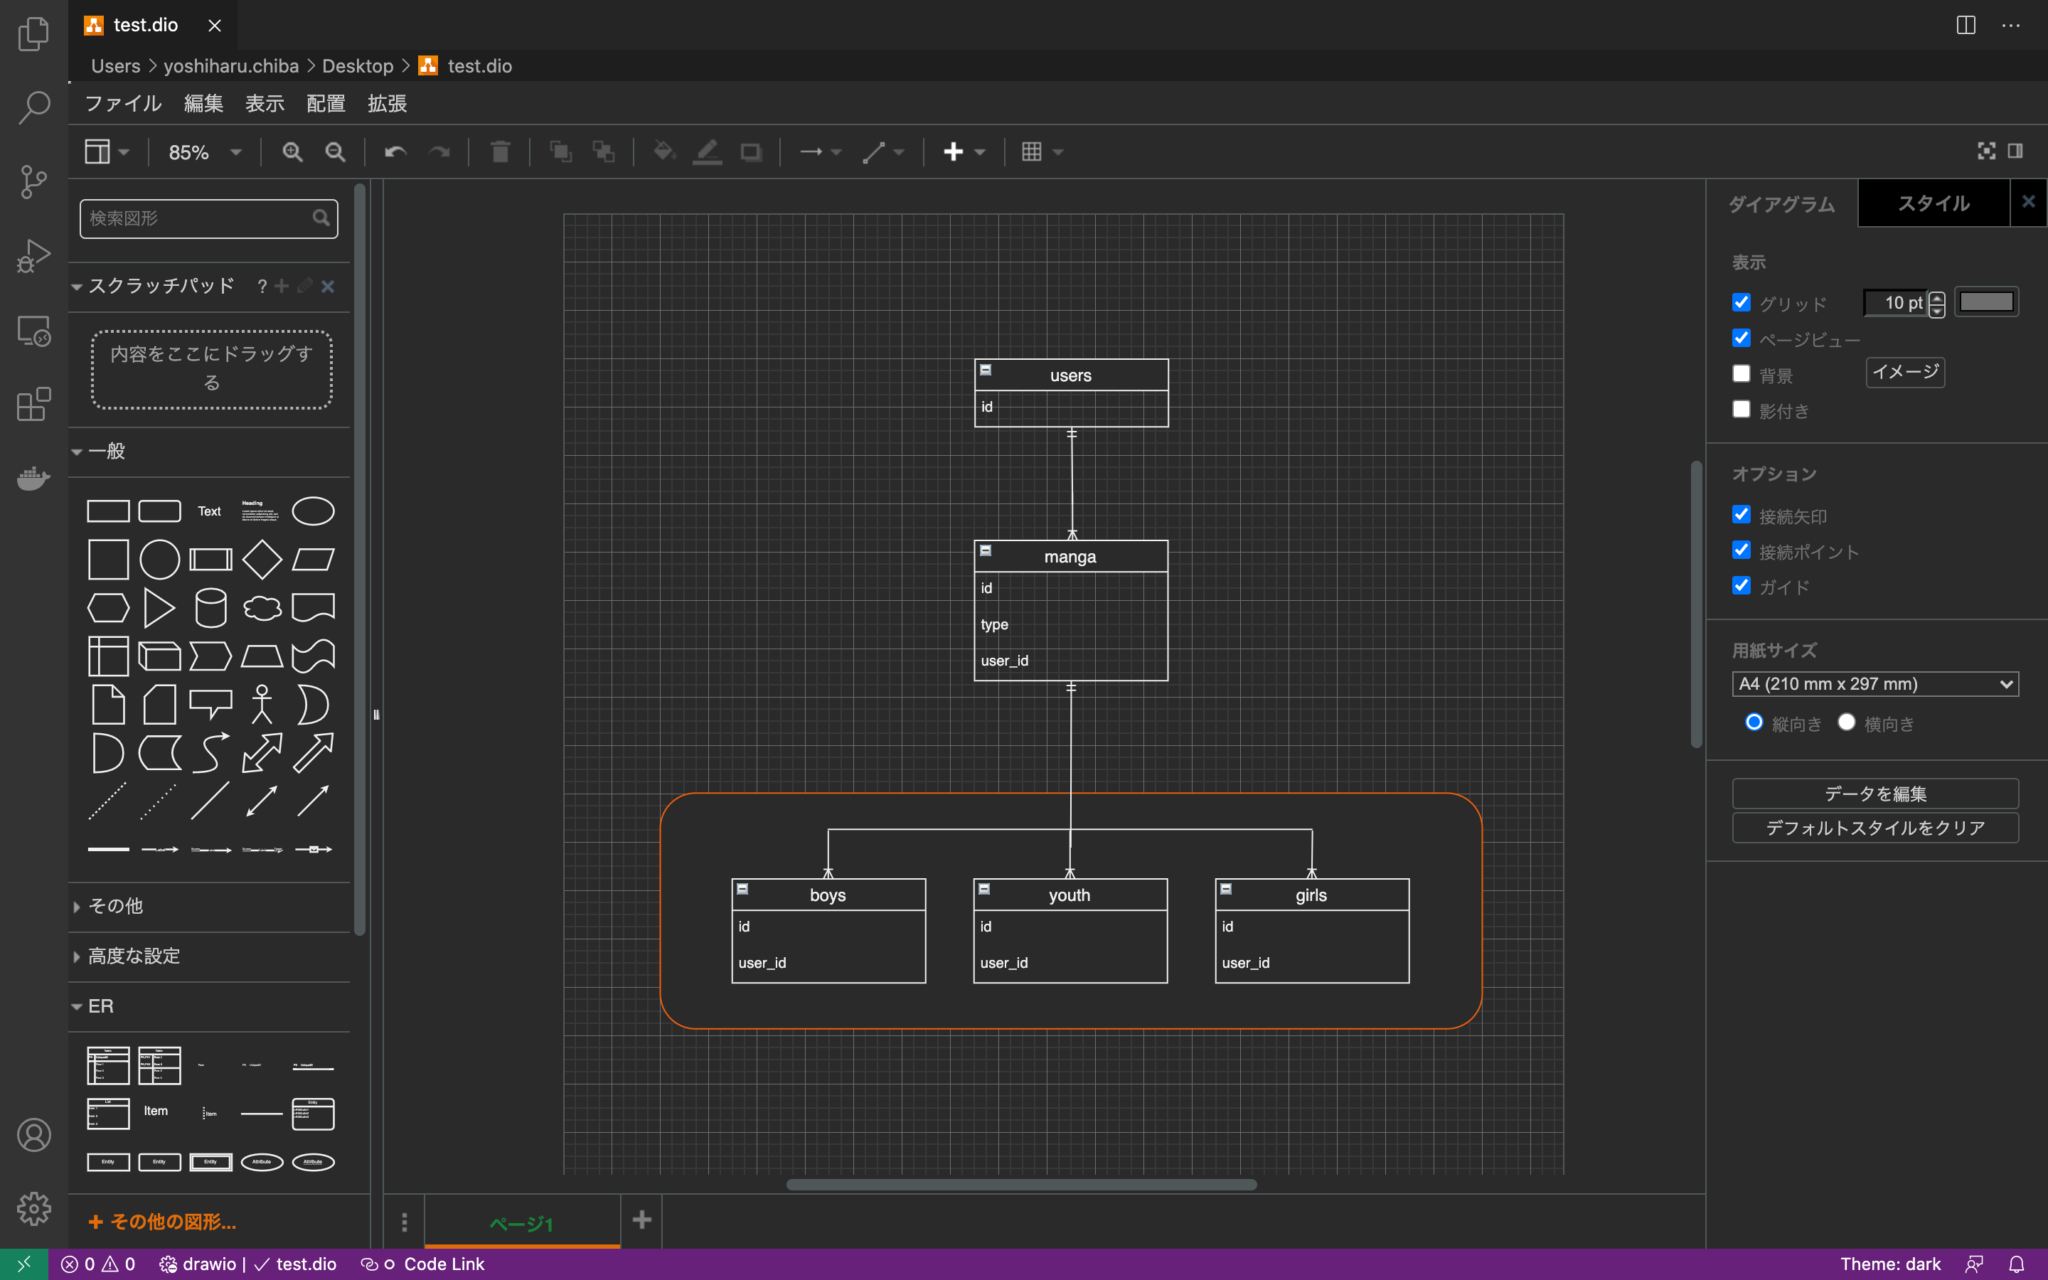Click the Undo icon in the toolbar
Viewport: 2048px width, 1280px height.
coord(394,151)
